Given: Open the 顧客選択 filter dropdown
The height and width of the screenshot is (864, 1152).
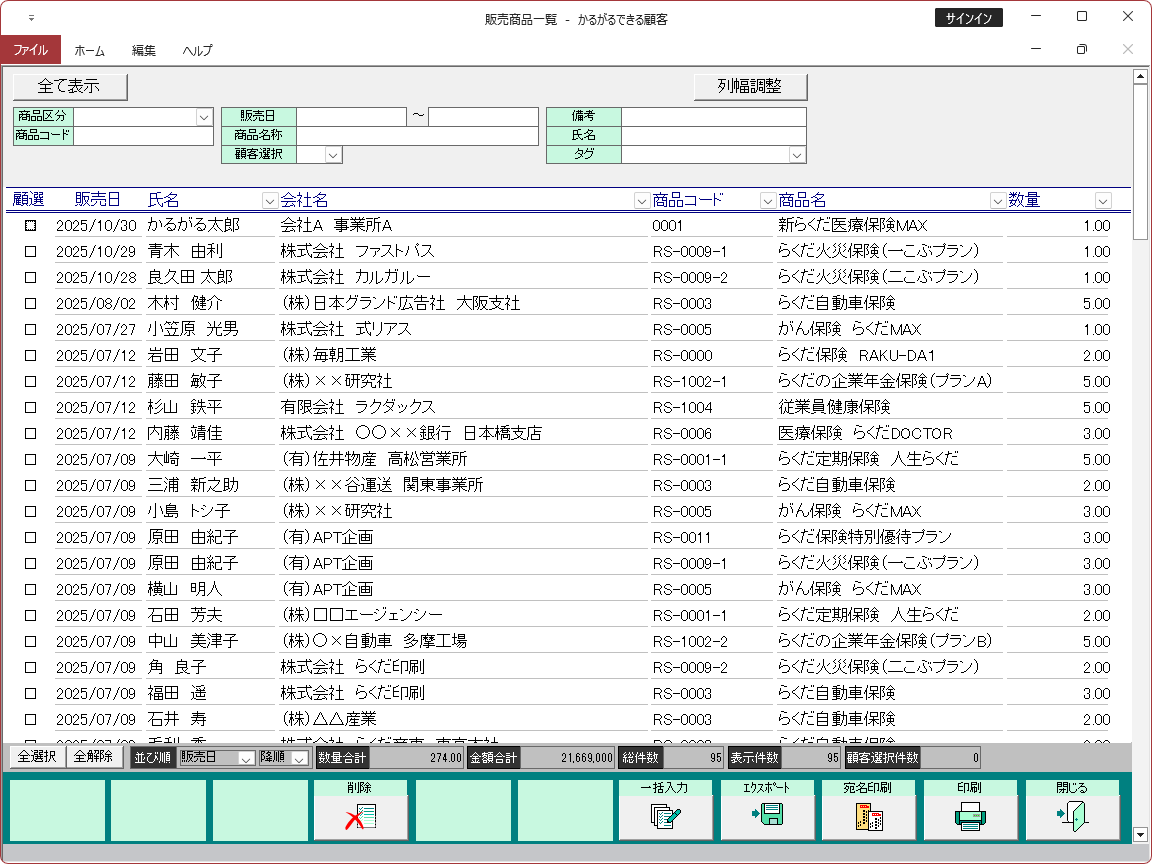Looking at the screenshot, I should [333, 154].
